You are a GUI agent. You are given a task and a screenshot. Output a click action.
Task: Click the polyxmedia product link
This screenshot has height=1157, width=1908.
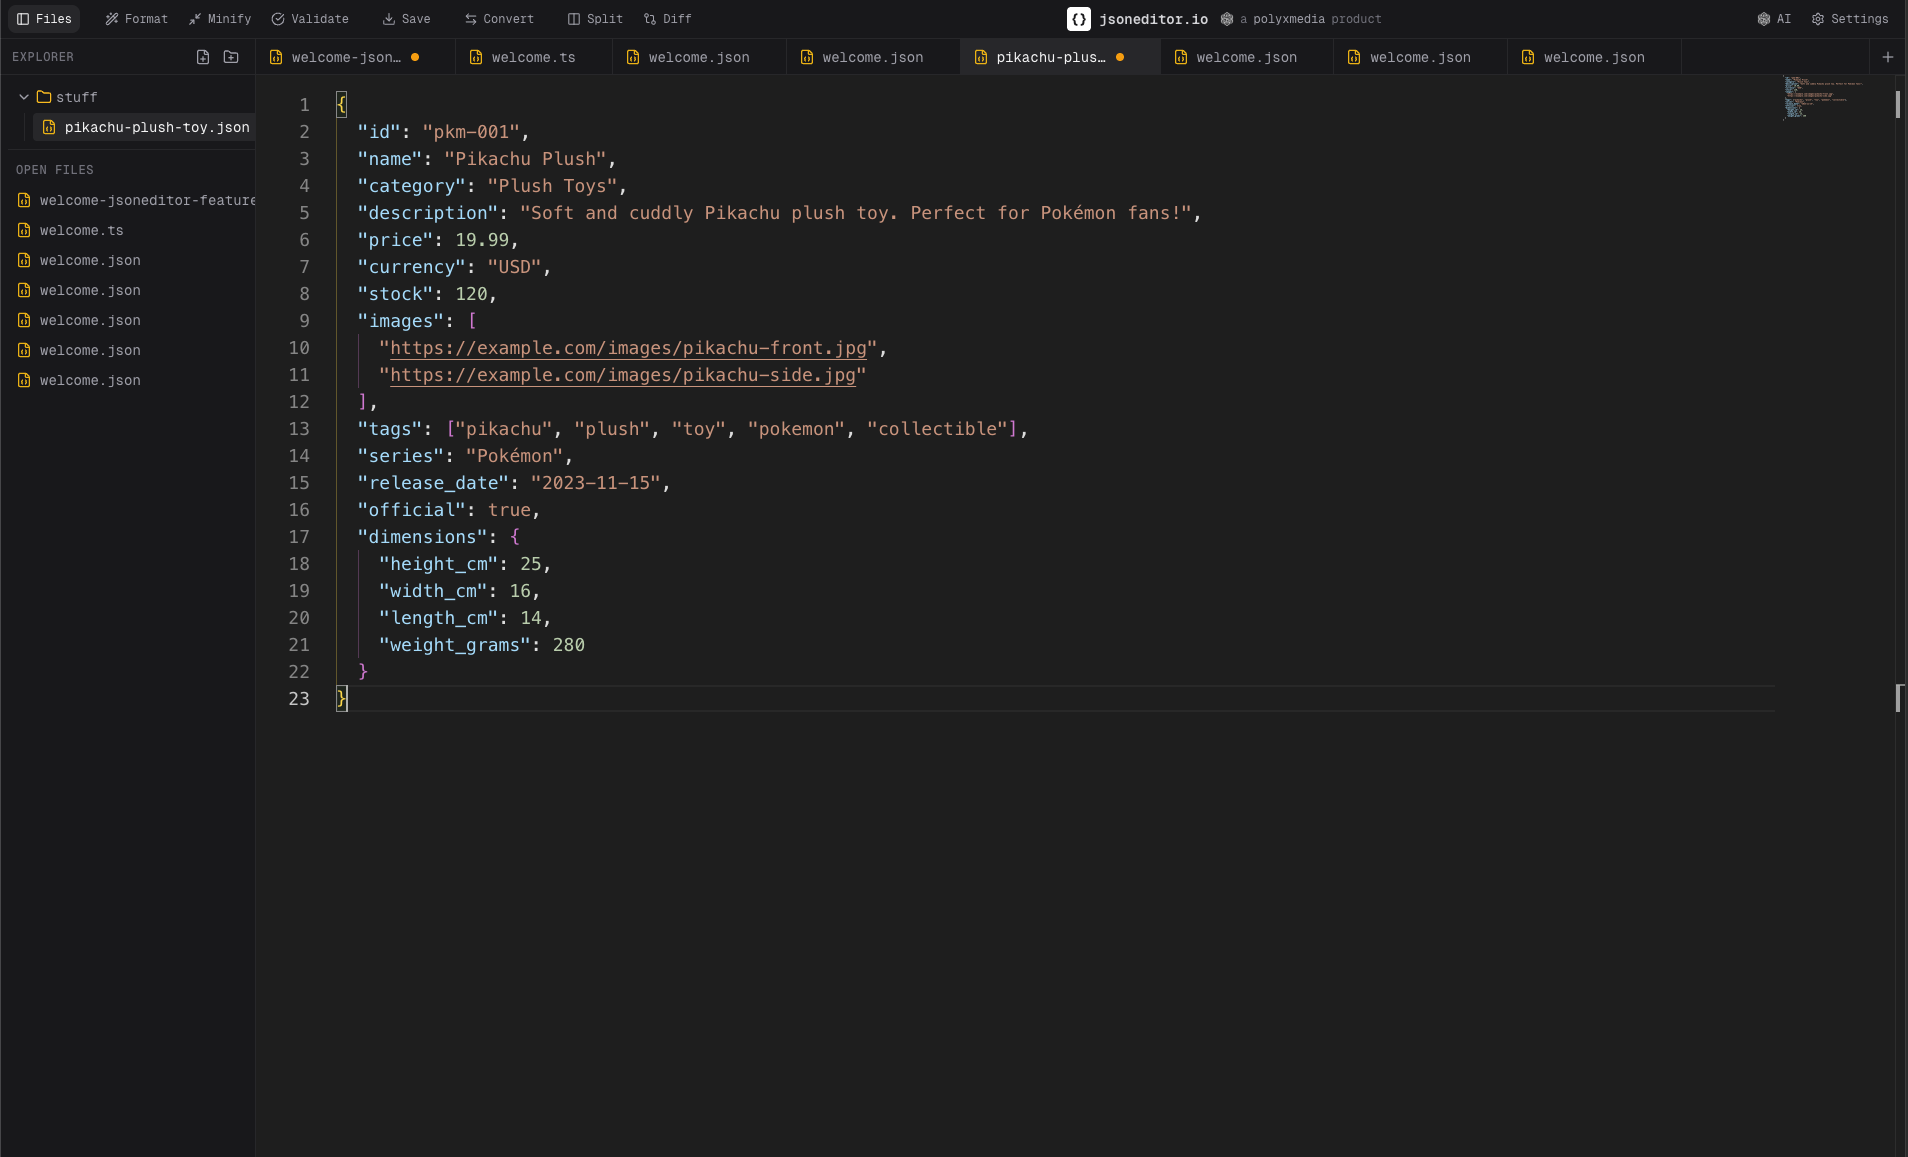[1301, 18]
